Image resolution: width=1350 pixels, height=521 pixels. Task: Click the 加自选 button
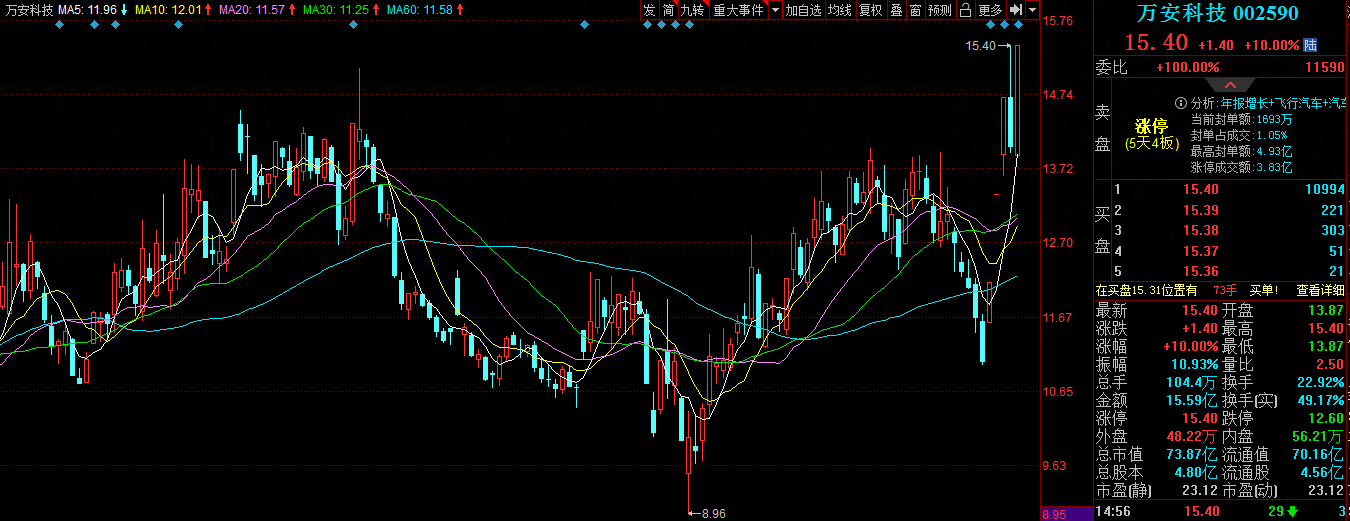coord(803,10)
